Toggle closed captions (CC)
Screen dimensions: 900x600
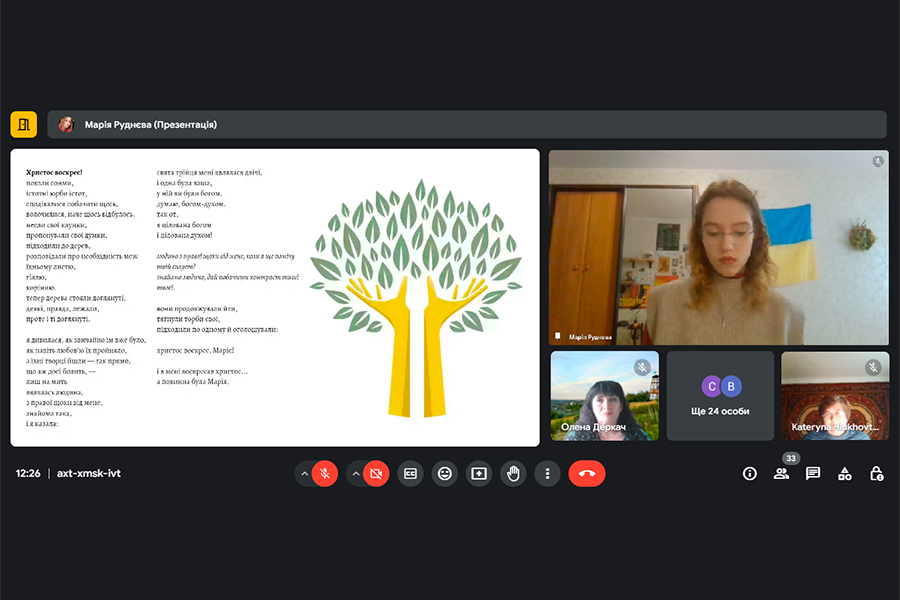(410, 474)
